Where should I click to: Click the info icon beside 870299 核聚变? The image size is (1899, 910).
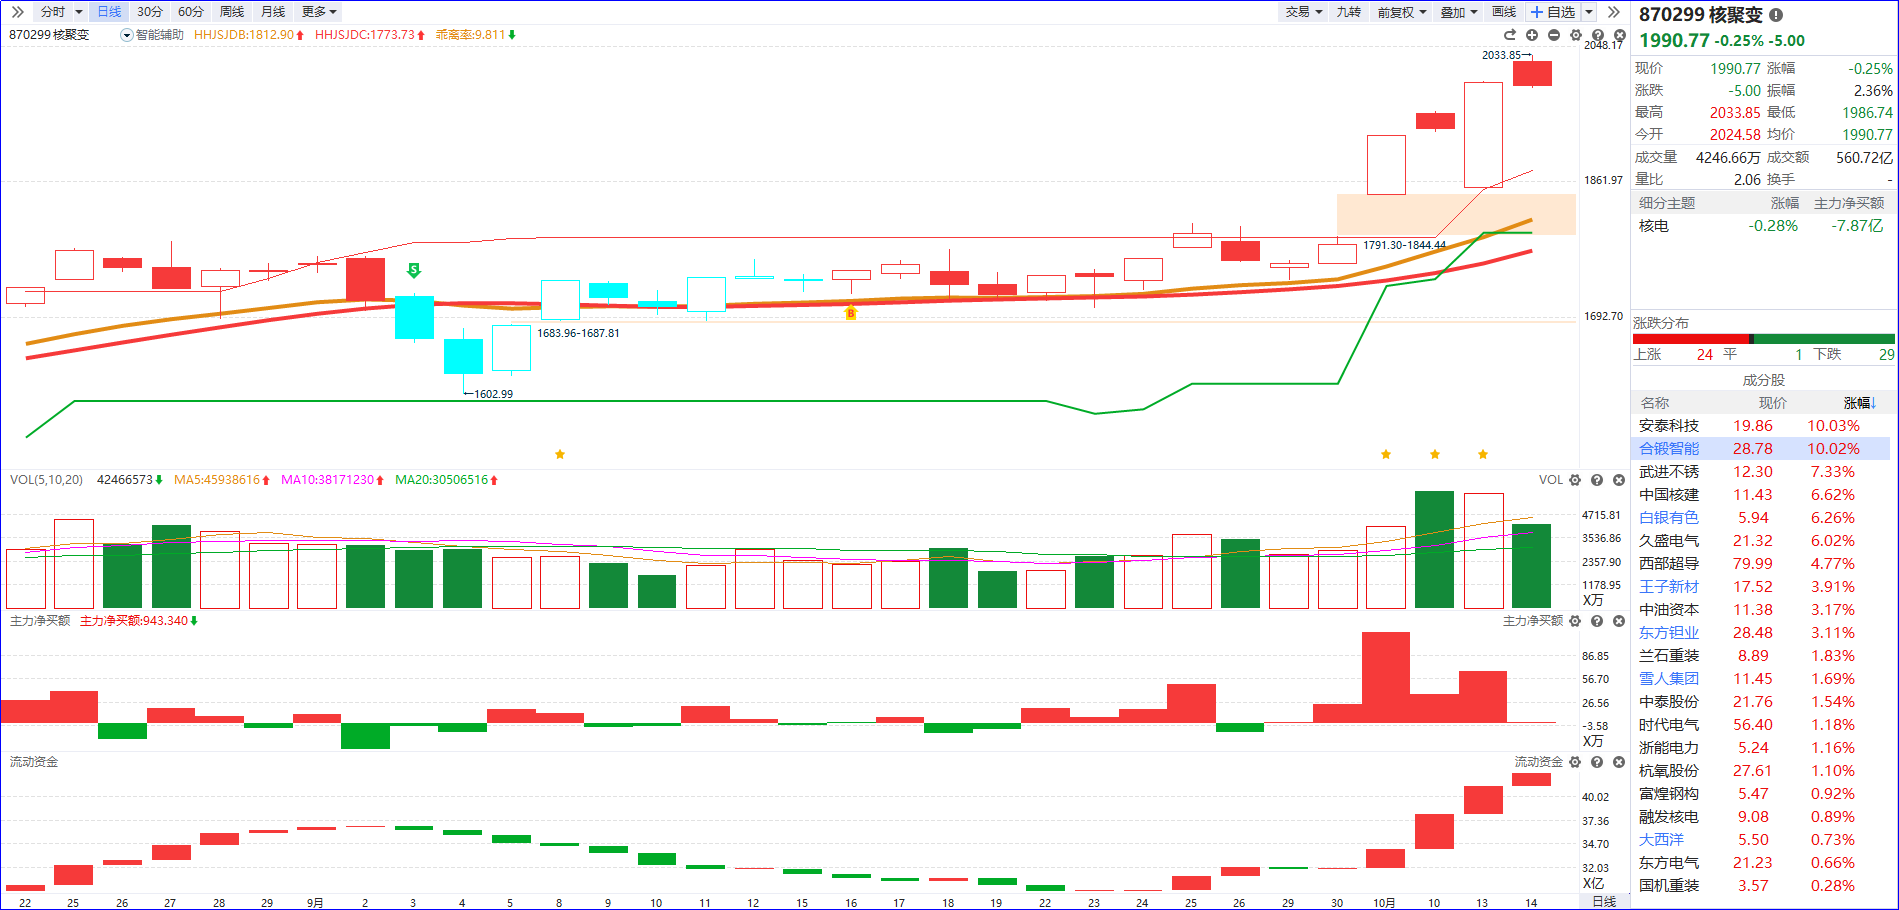tap(1776, 15)
